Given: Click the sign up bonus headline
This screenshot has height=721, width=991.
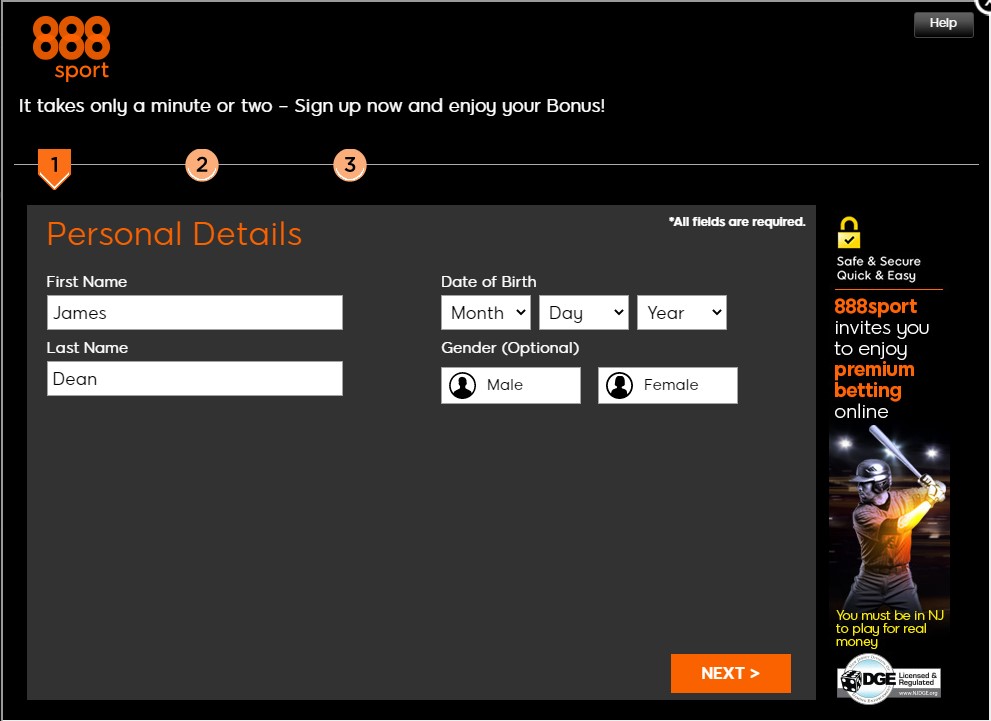Looking at the screenshot, I should tap(312, 106).
